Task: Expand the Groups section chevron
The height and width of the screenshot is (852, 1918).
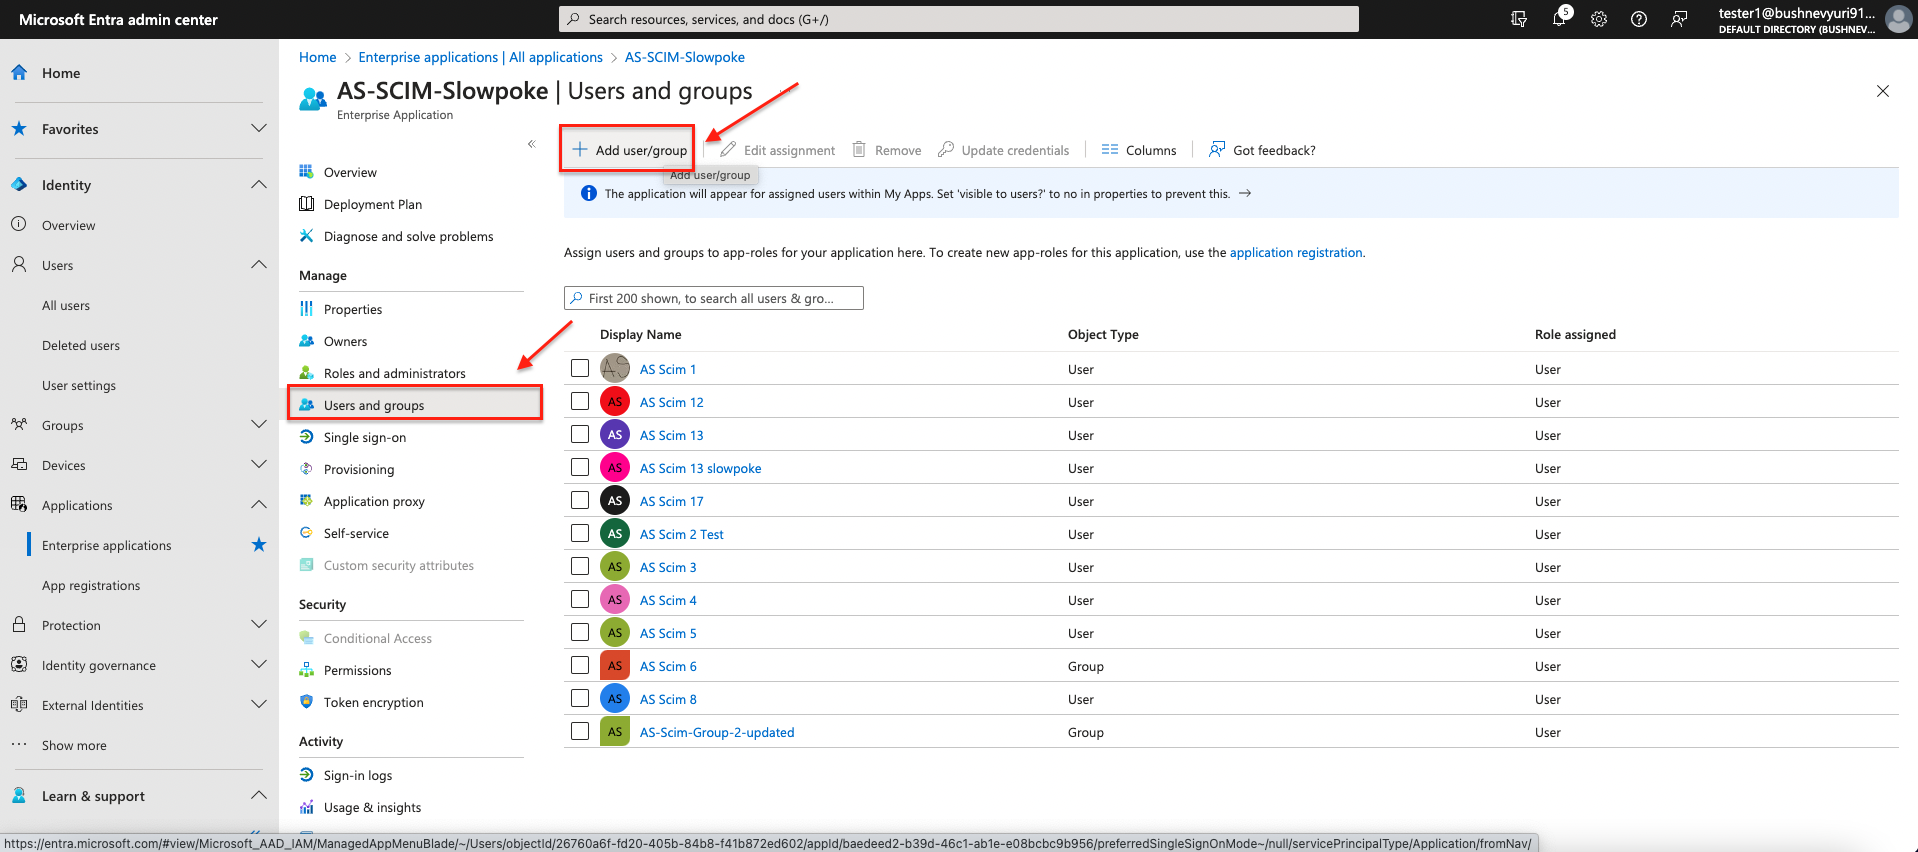Action: (x=259, y=424)
